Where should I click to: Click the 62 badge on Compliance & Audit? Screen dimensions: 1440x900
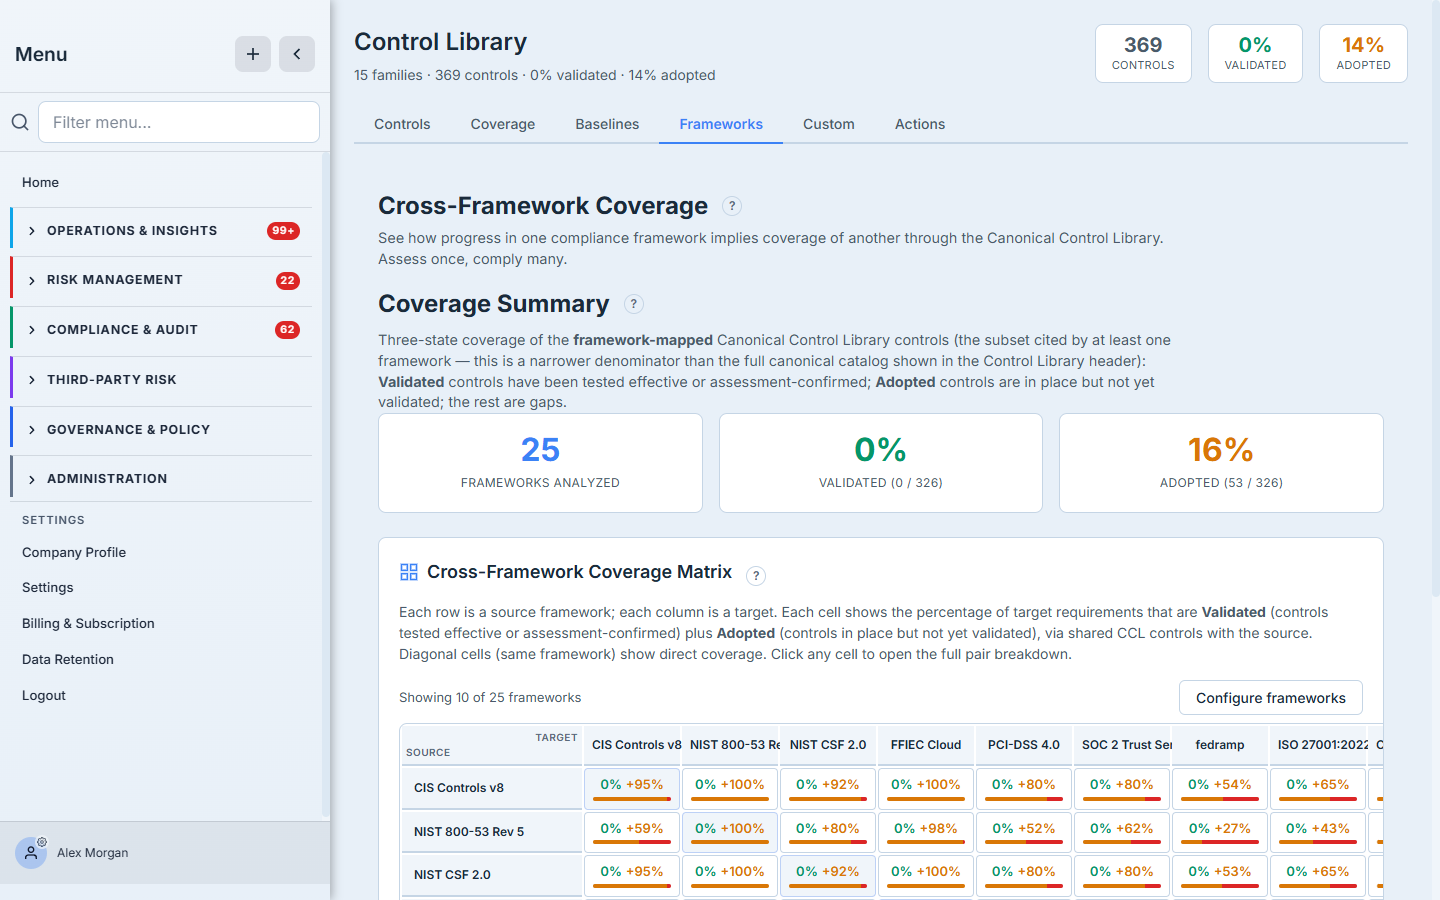(x=288, y=330)
